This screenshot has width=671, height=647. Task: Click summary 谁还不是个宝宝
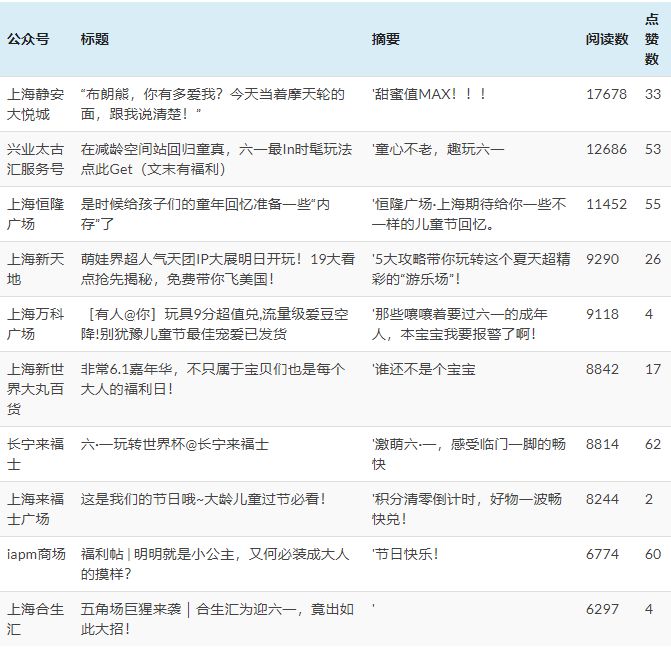424,369
